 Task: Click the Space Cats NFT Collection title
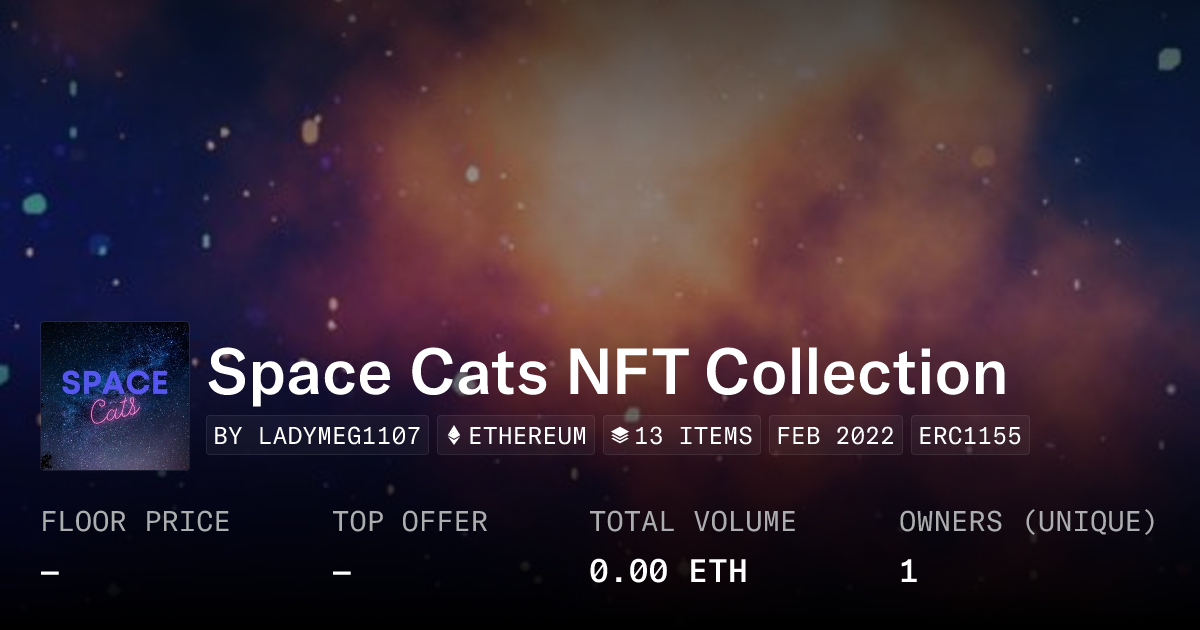click(607, 373)
